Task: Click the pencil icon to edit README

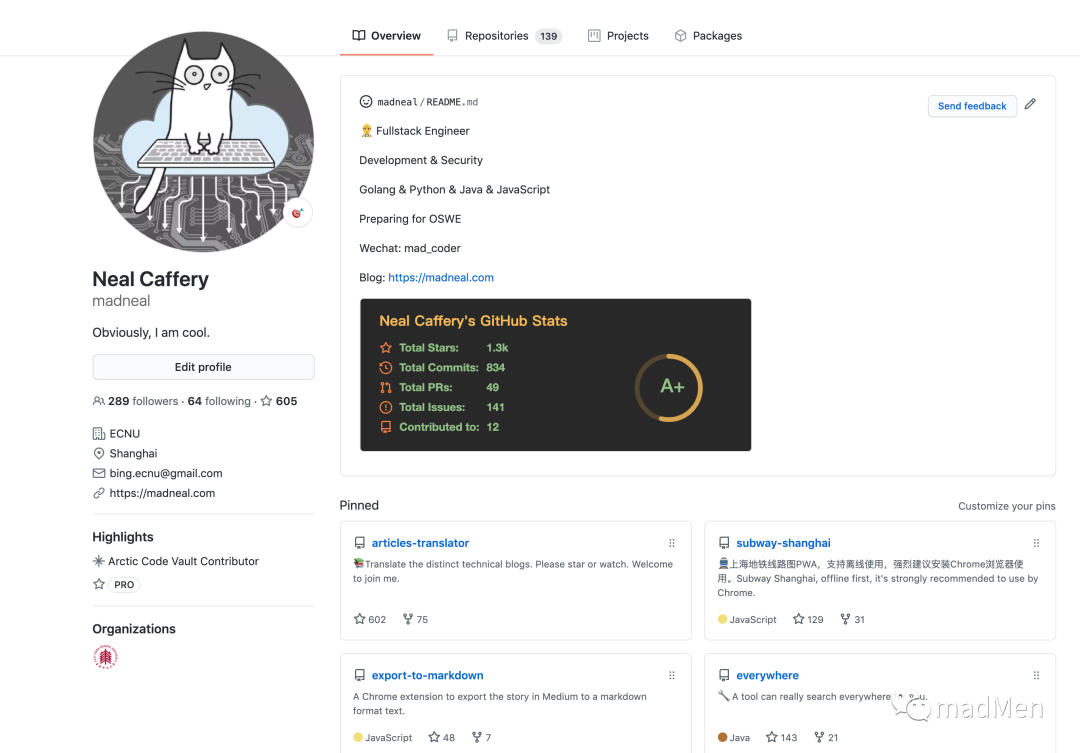Action: [x=1030, y=104]
